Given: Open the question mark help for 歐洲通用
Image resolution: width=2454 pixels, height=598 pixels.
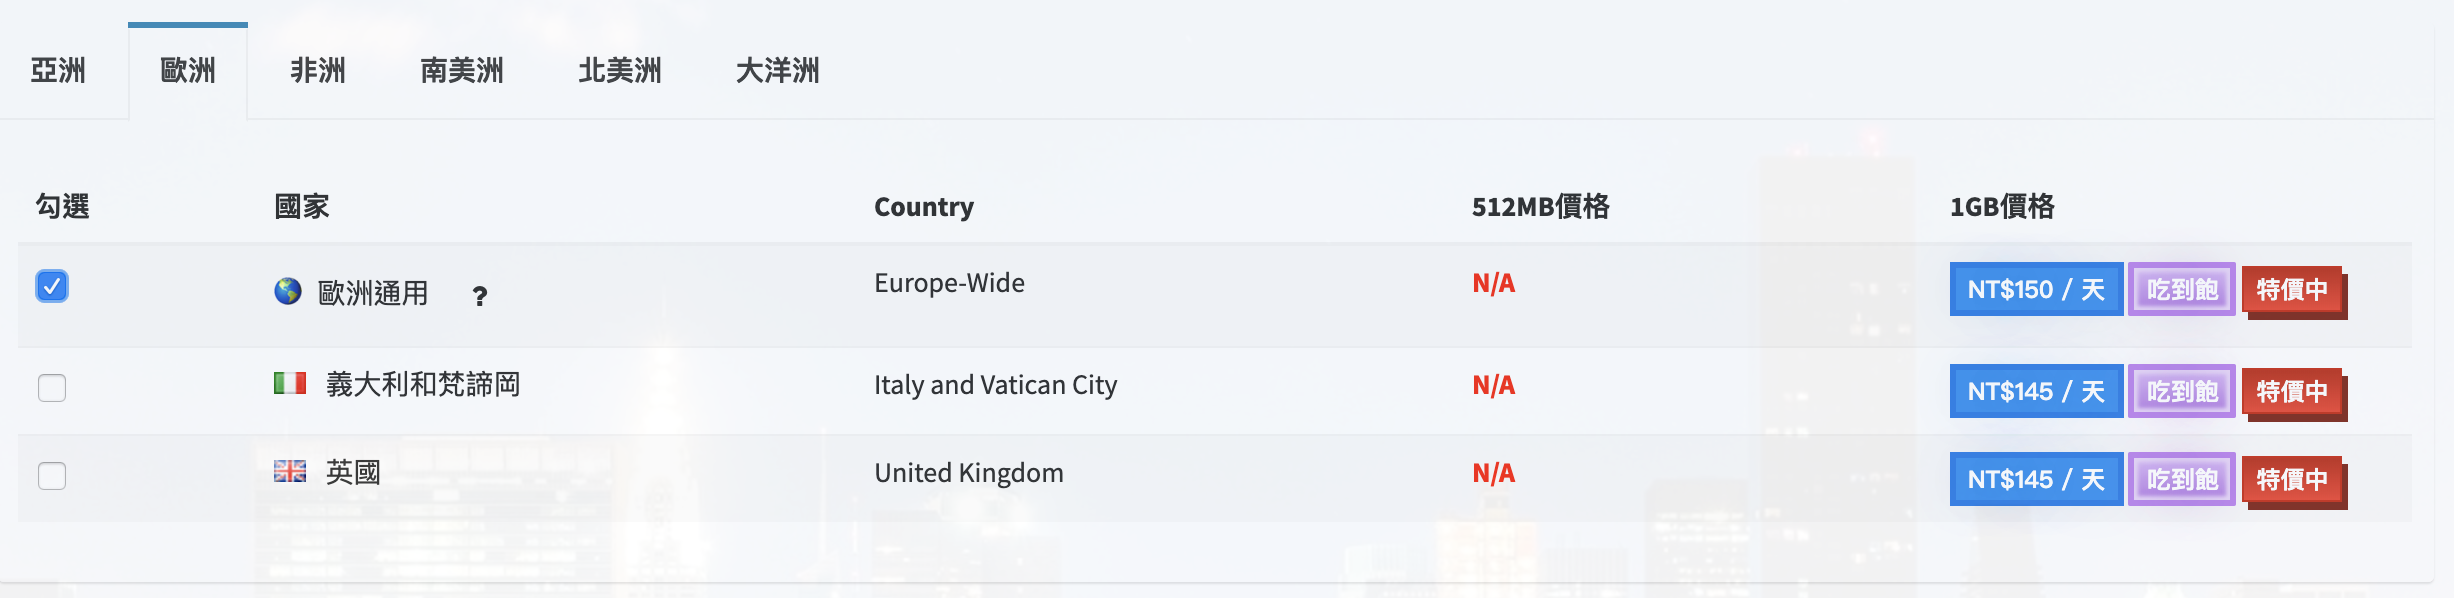Looking at the screenshot, I should (x=480, y=296).
